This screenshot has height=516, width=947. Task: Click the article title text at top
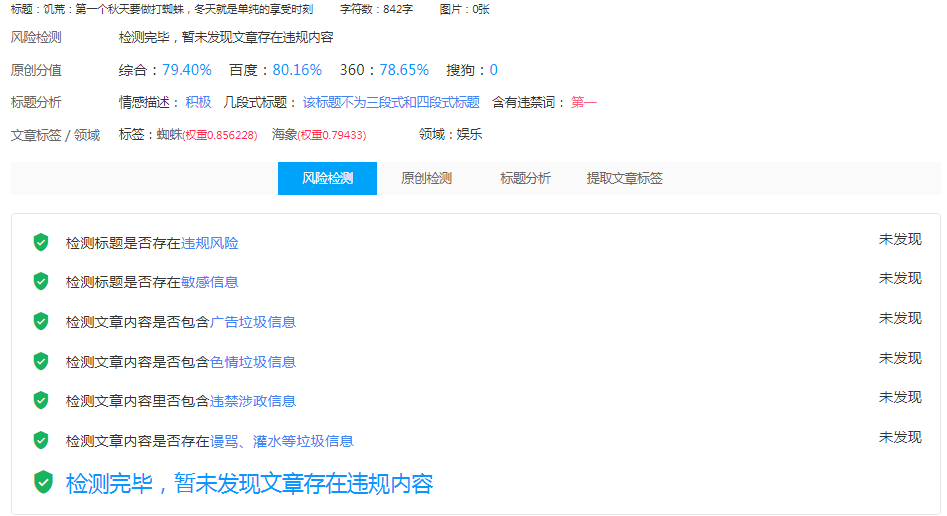[x=162, y=9]
